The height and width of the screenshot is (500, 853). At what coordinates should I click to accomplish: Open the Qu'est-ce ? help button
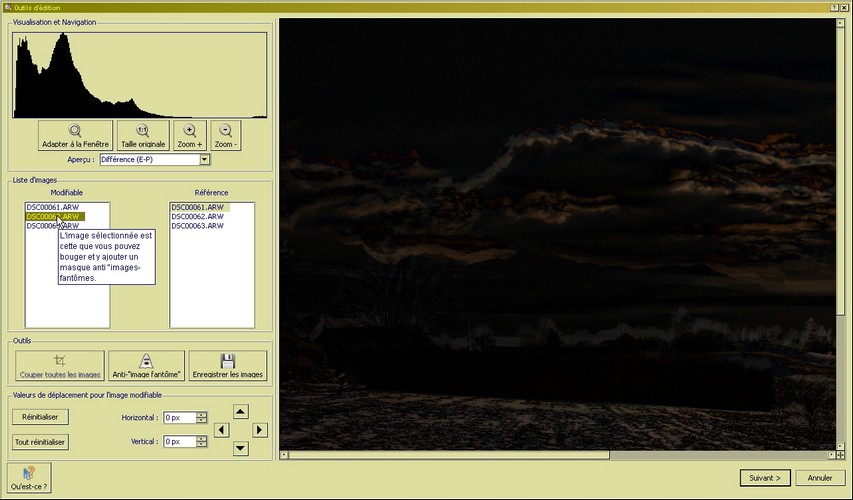click(28, 476)
